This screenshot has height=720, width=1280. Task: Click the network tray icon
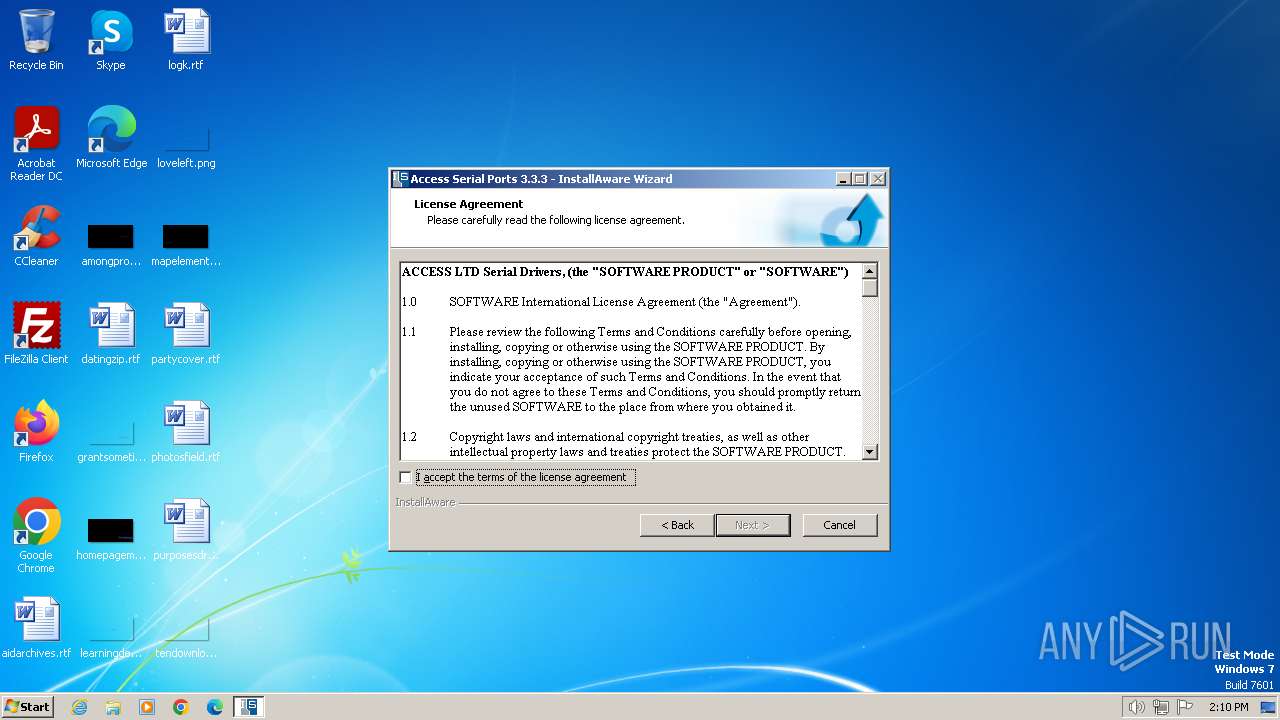1161,707
